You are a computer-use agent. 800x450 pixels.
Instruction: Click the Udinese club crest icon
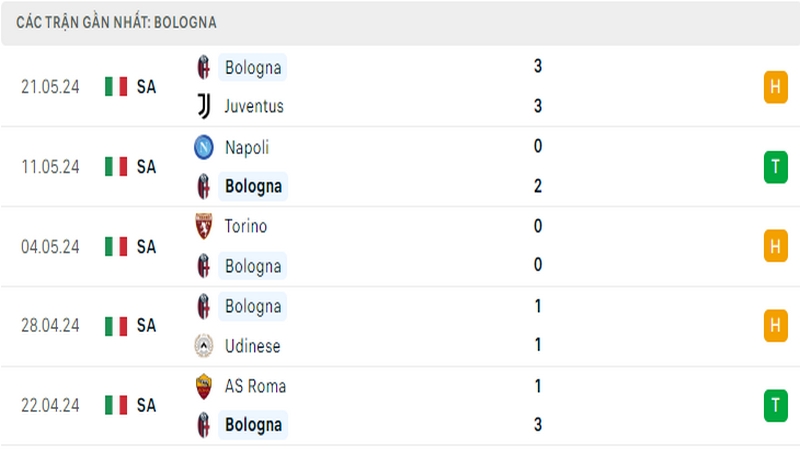204,345
